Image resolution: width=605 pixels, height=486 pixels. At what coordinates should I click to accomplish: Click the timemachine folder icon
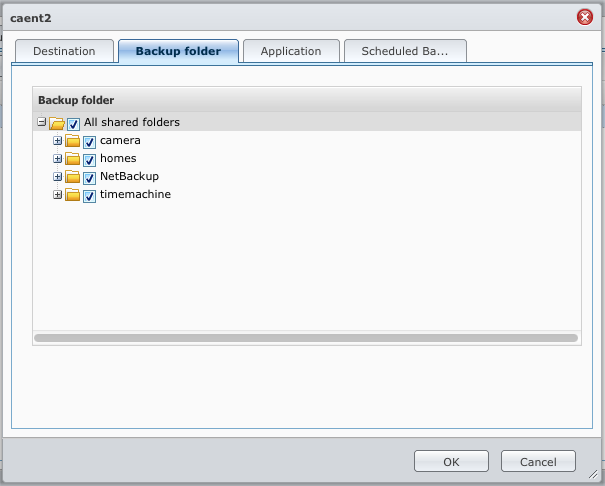coord(73,195)
